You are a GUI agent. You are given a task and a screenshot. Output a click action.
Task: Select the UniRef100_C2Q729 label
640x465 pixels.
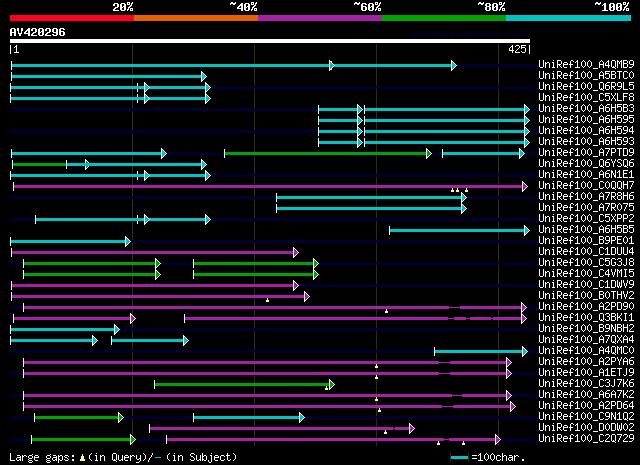(586, 439)
